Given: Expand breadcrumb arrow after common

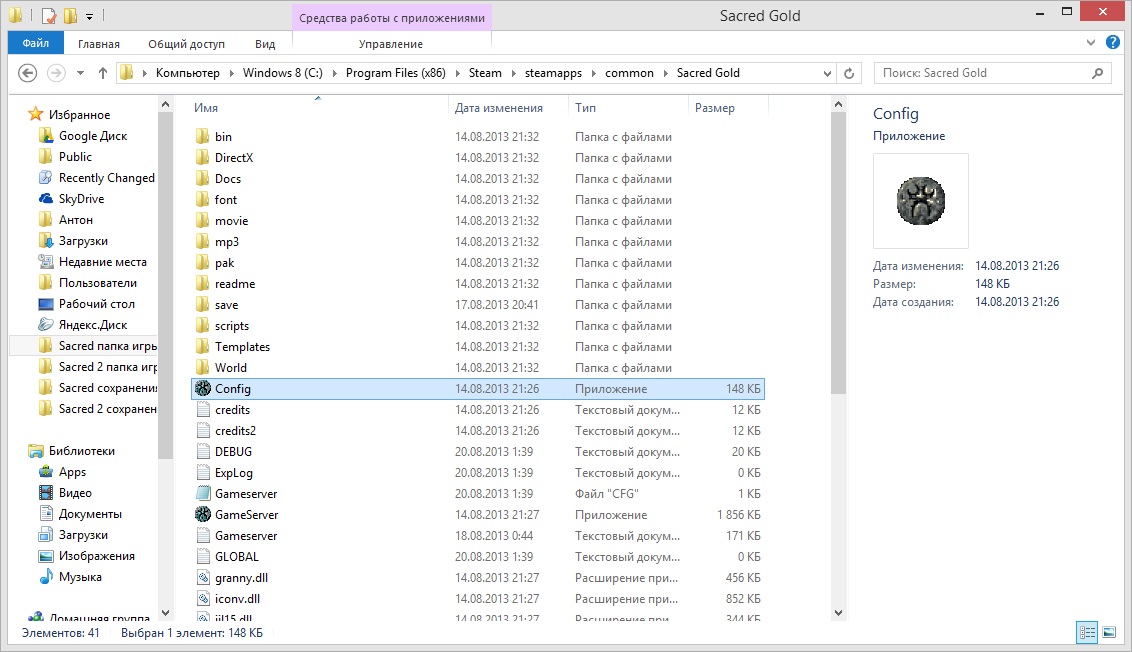Looking at the screenshot, I should tap(666, 73).
